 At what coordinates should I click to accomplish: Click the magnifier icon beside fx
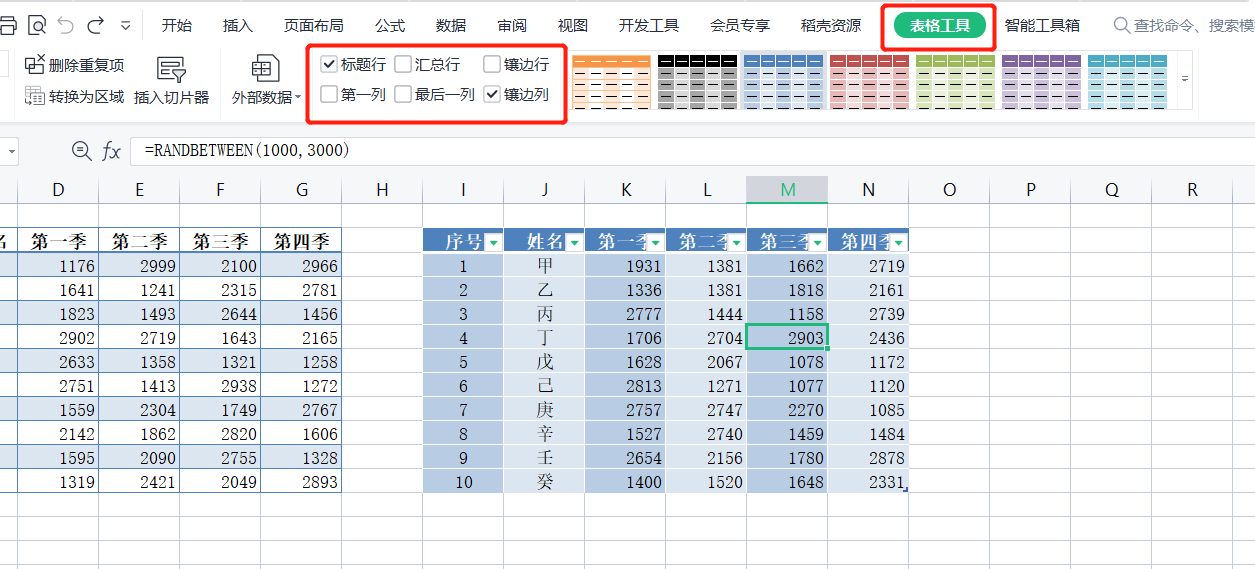pos(81,151)
